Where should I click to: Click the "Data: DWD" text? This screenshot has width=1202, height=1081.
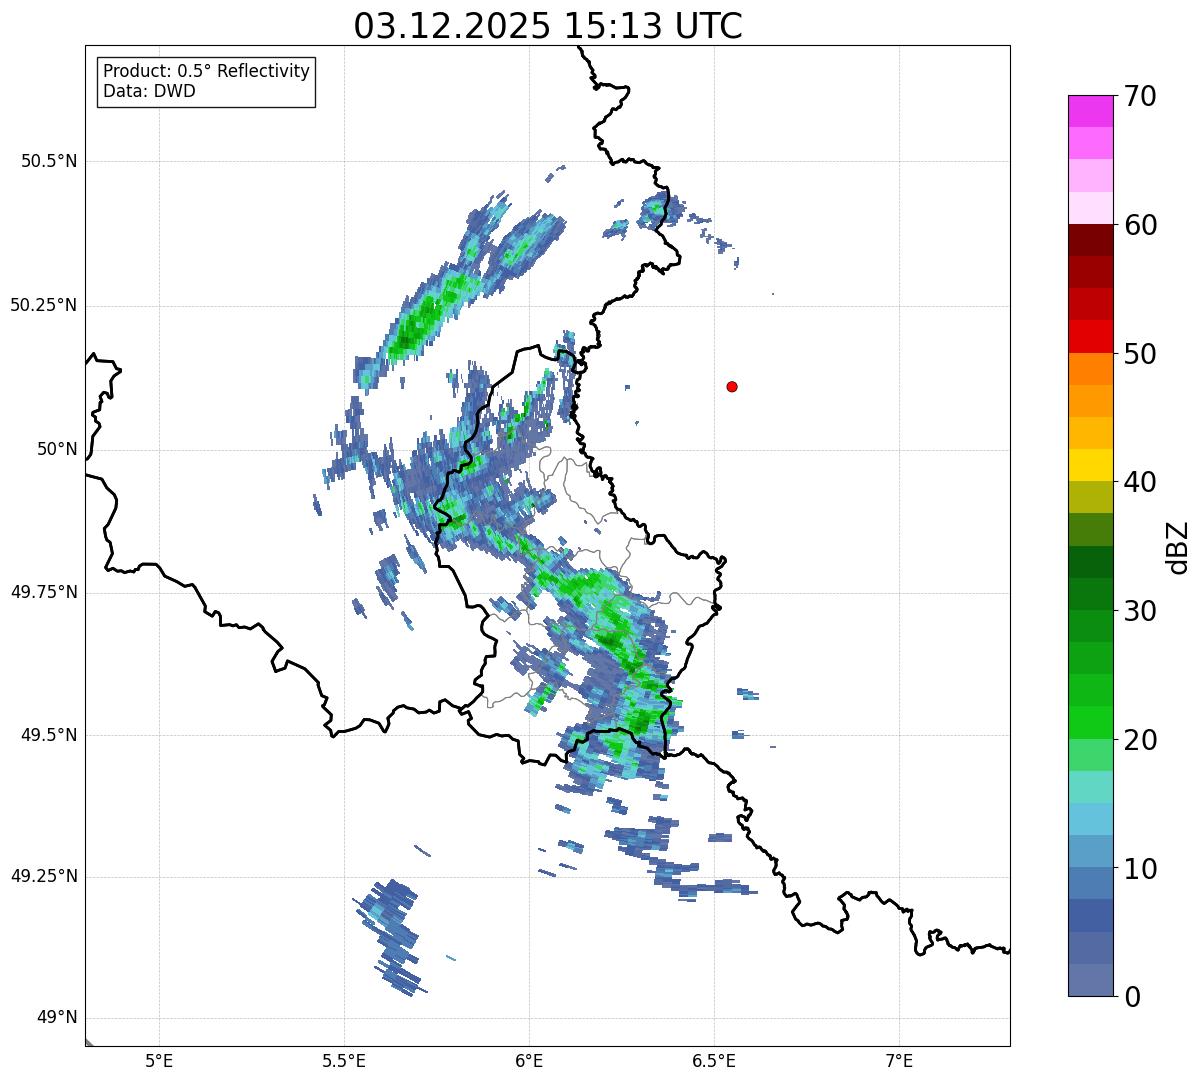[x=149, y=91]
